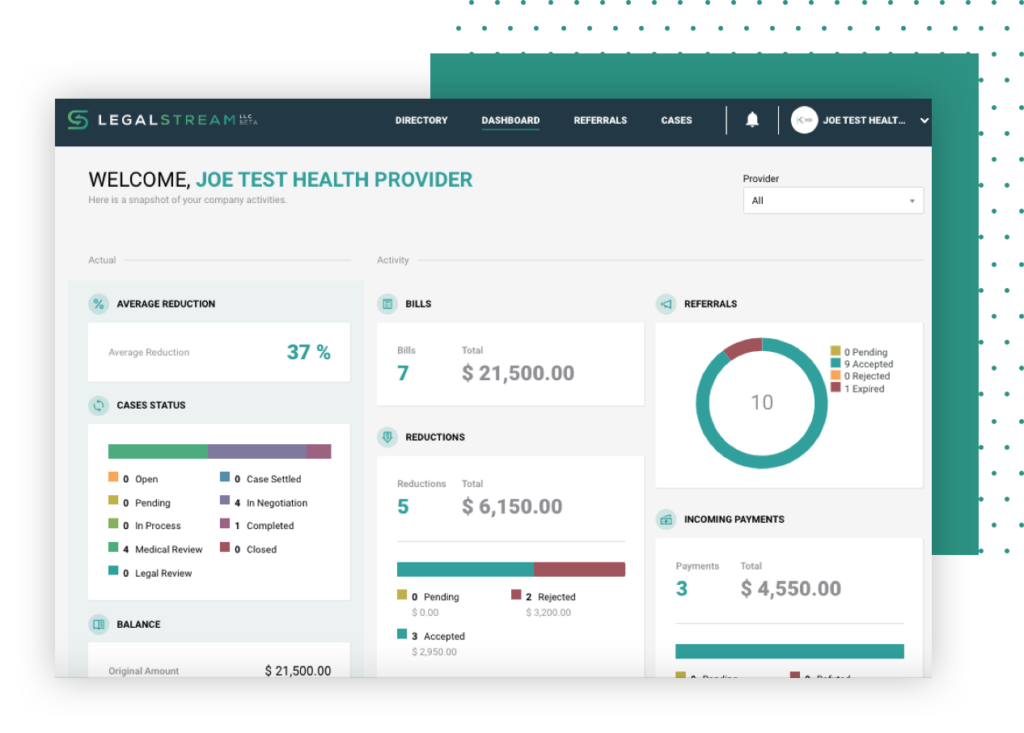Open the Referrals menu item
The width and height of the screenshot is (1024, 733).
(x=600, y=120)
